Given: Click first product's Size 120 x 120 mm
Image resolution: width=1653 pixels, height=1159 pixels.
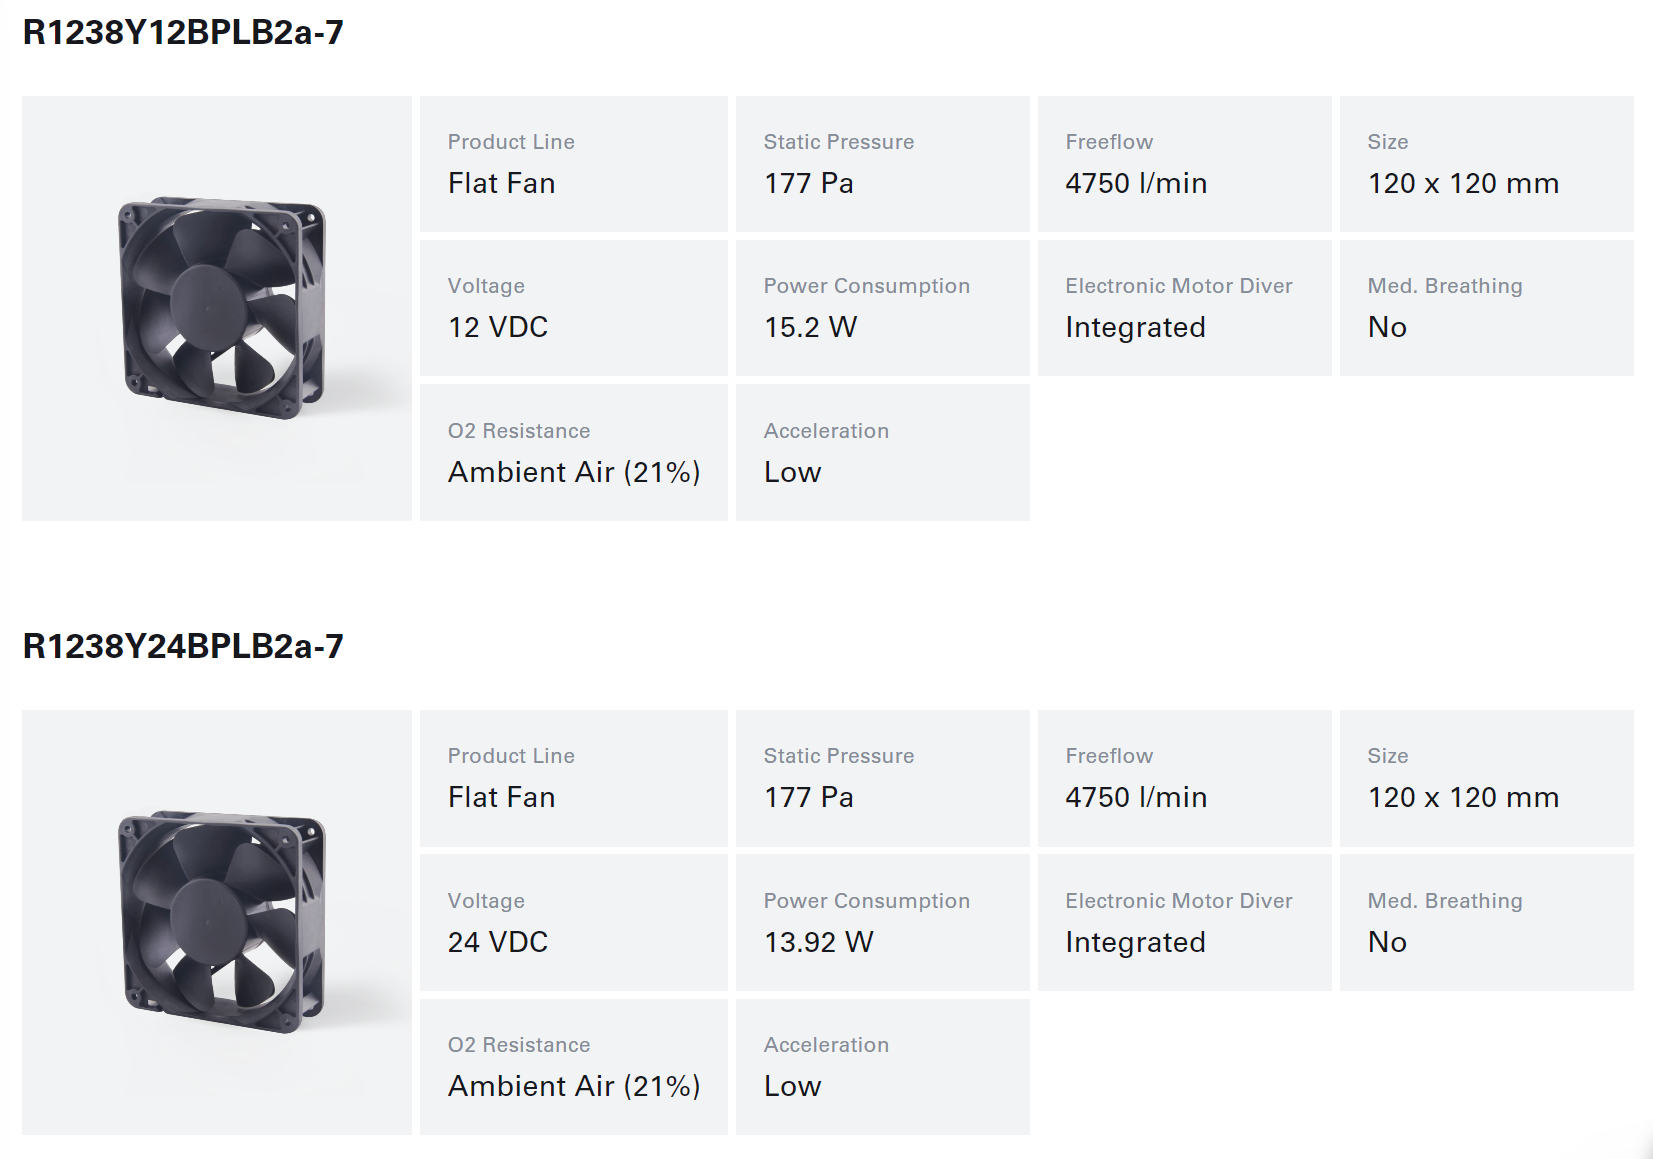Looking at the screenshot, I should tap(1487, 164).
